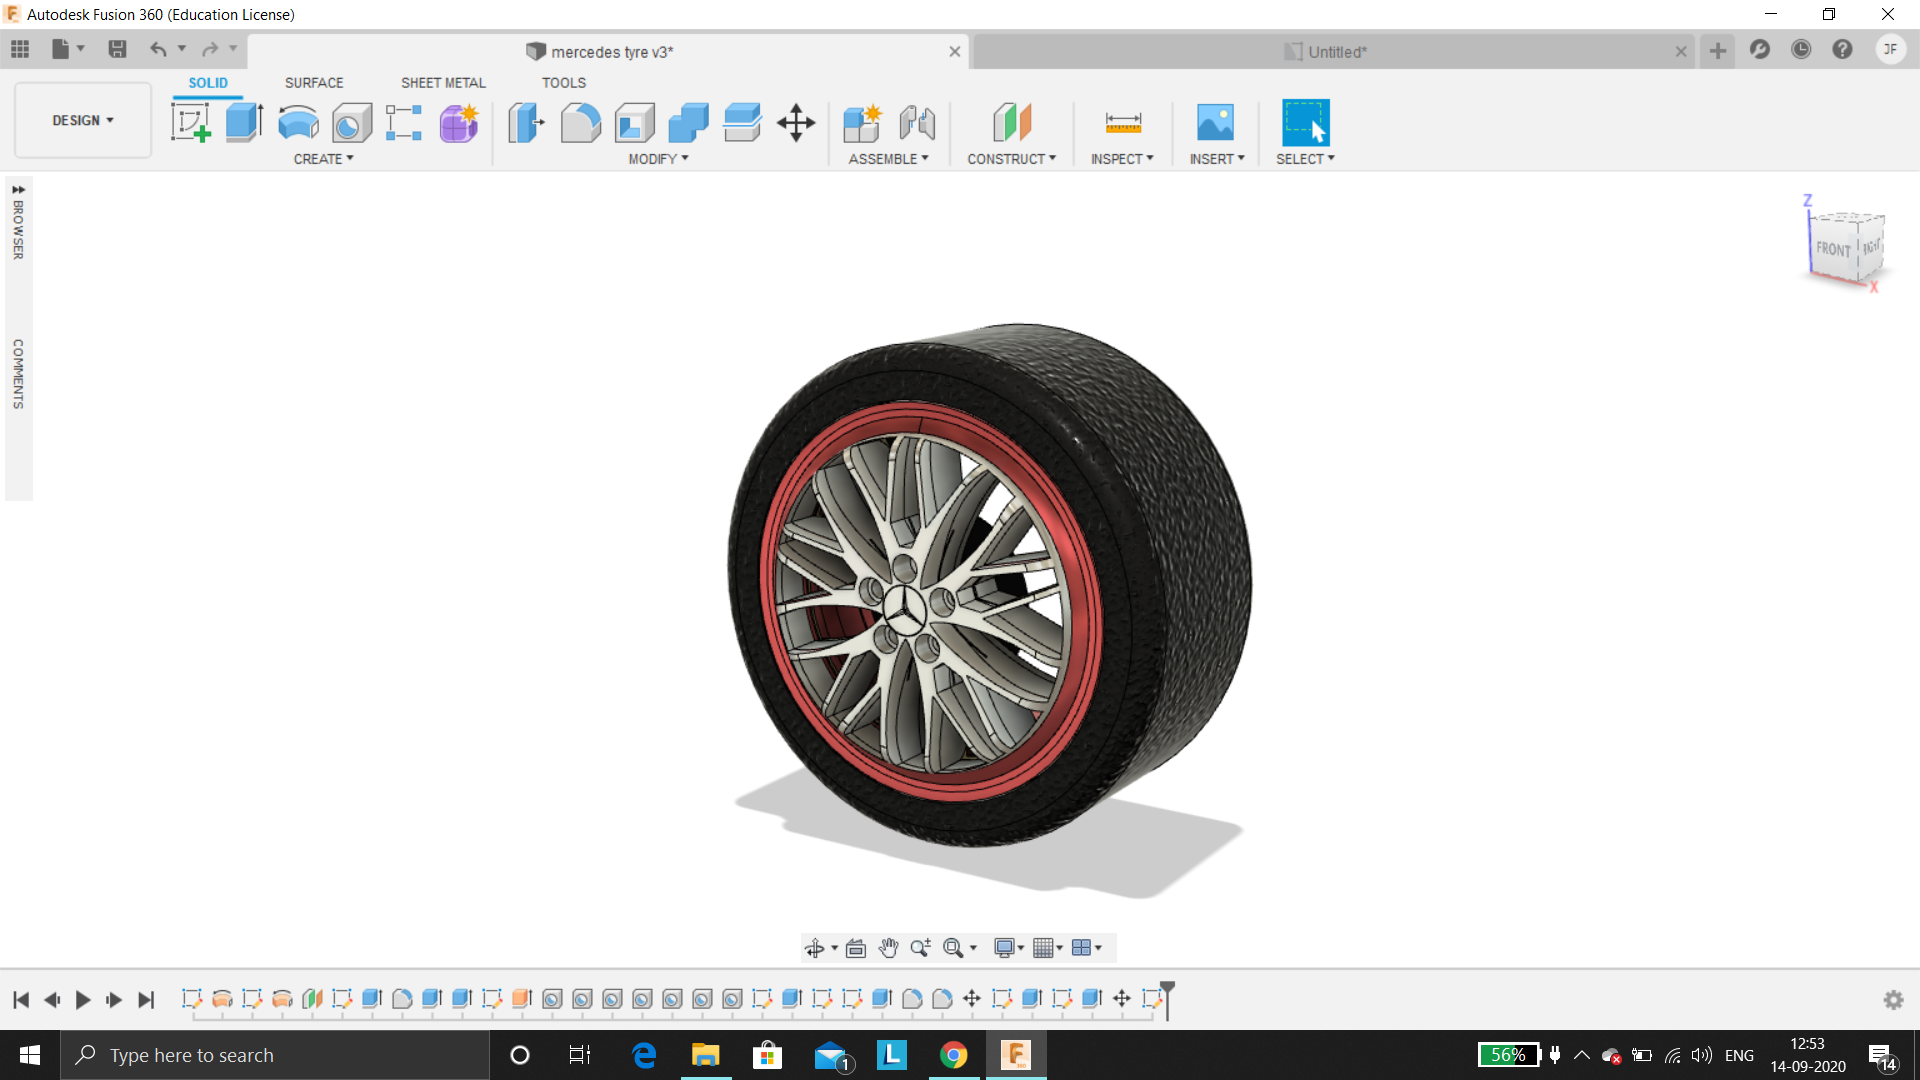The height and width of the screenshot is (1080, 1920).
Task: Expand the SELECT menu
Action: pos(1305,159)
